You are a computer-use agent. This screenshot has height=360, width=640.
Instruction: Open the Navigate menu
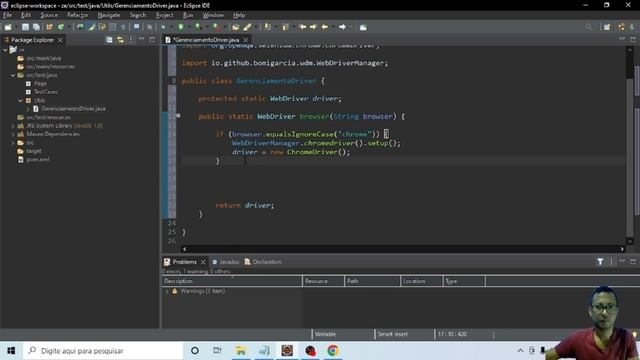click(109, 15)
